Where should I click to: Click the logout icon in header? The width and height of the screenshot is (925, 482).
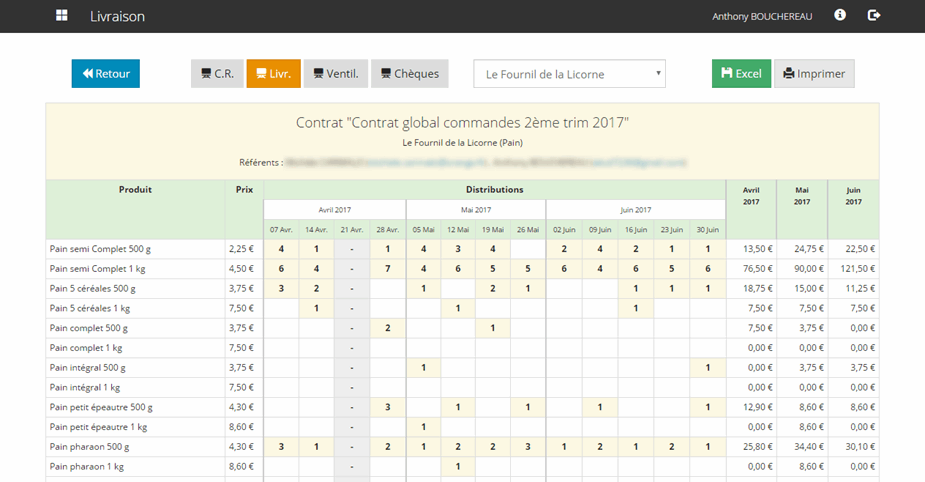pos(874,15)
